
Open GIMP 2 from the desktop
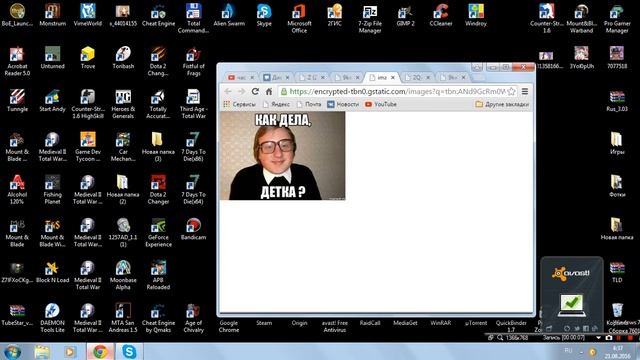pyautogui.click(x=405, y=15)
